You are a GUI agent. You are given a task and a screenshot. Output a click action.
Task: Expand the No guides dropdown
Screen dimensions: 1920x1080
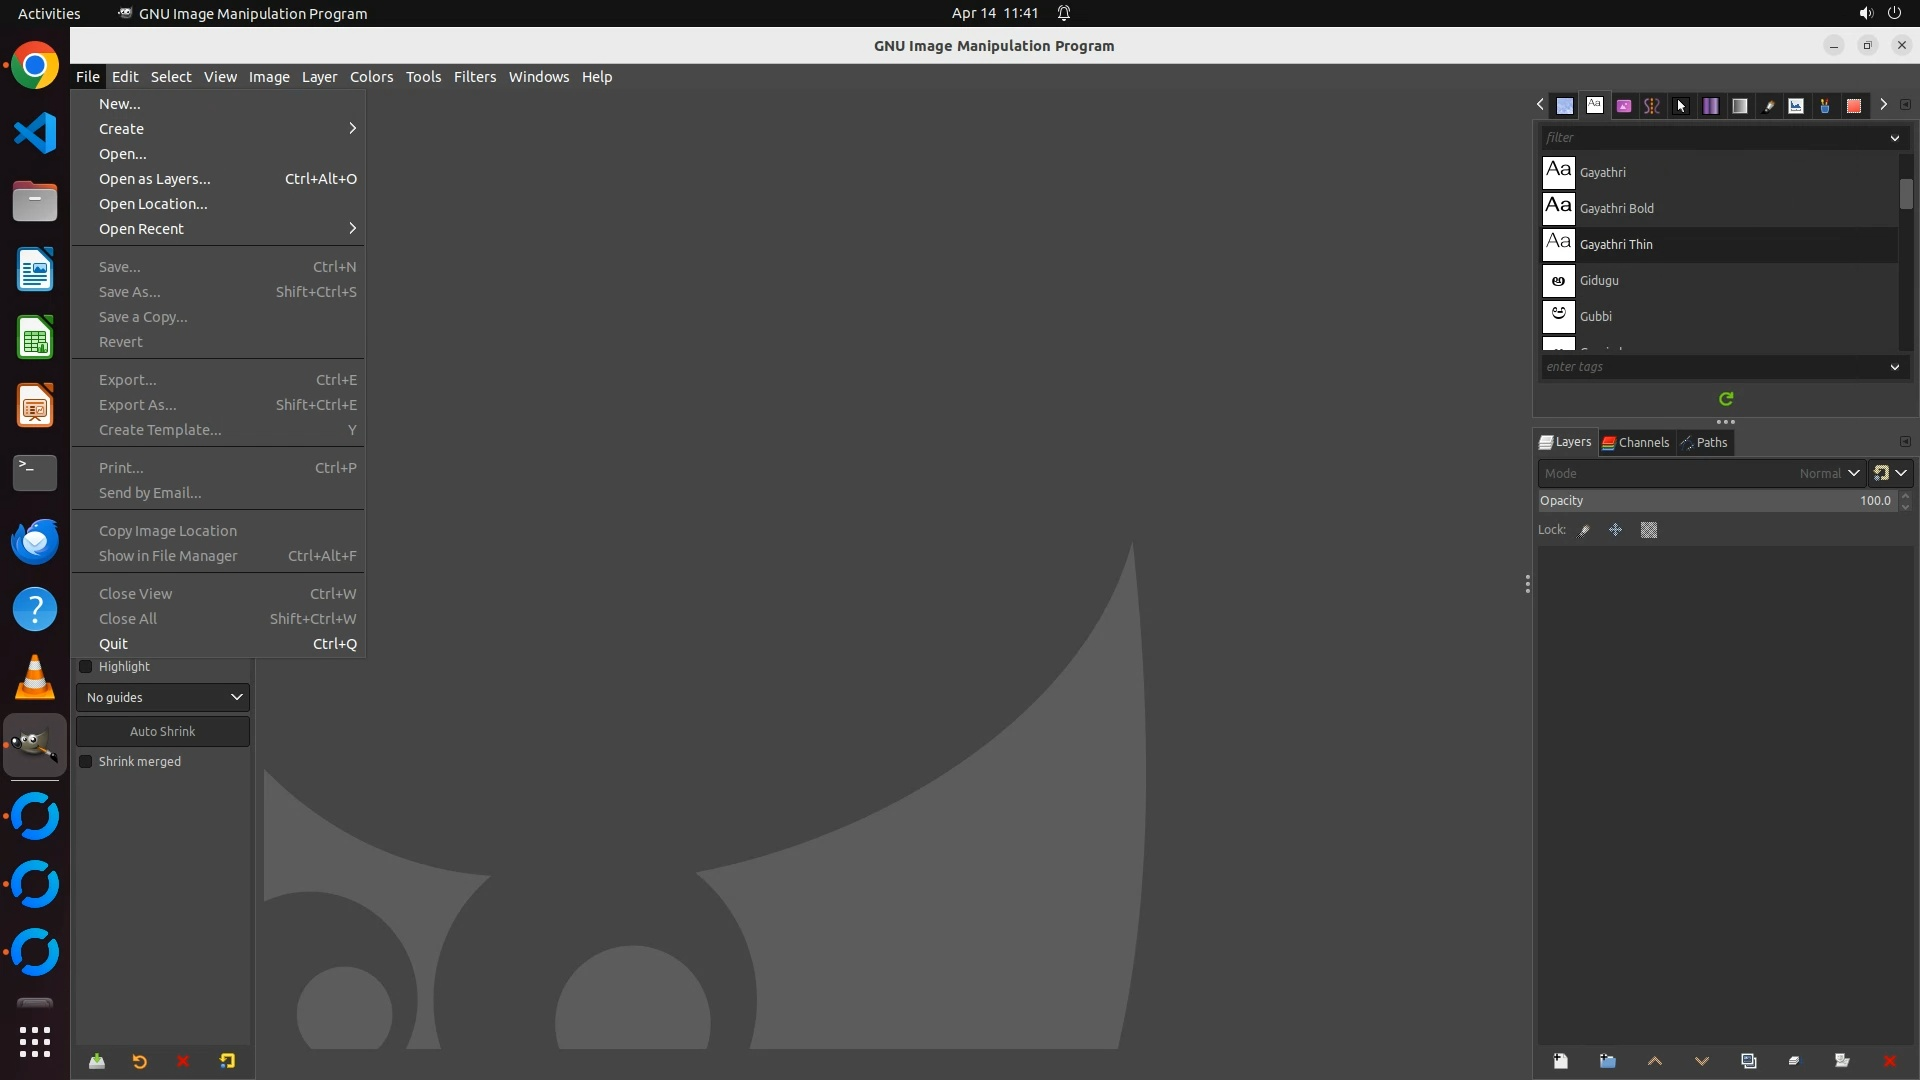point(163,697)
